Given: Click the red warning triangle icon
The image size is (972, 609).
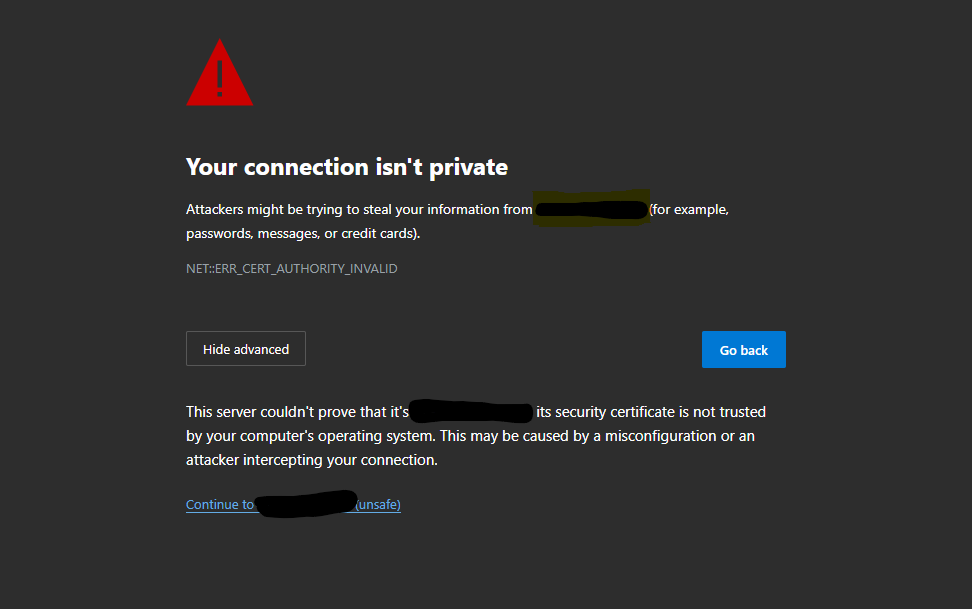Looking at the screenshot, I should [x=219, y=73].
